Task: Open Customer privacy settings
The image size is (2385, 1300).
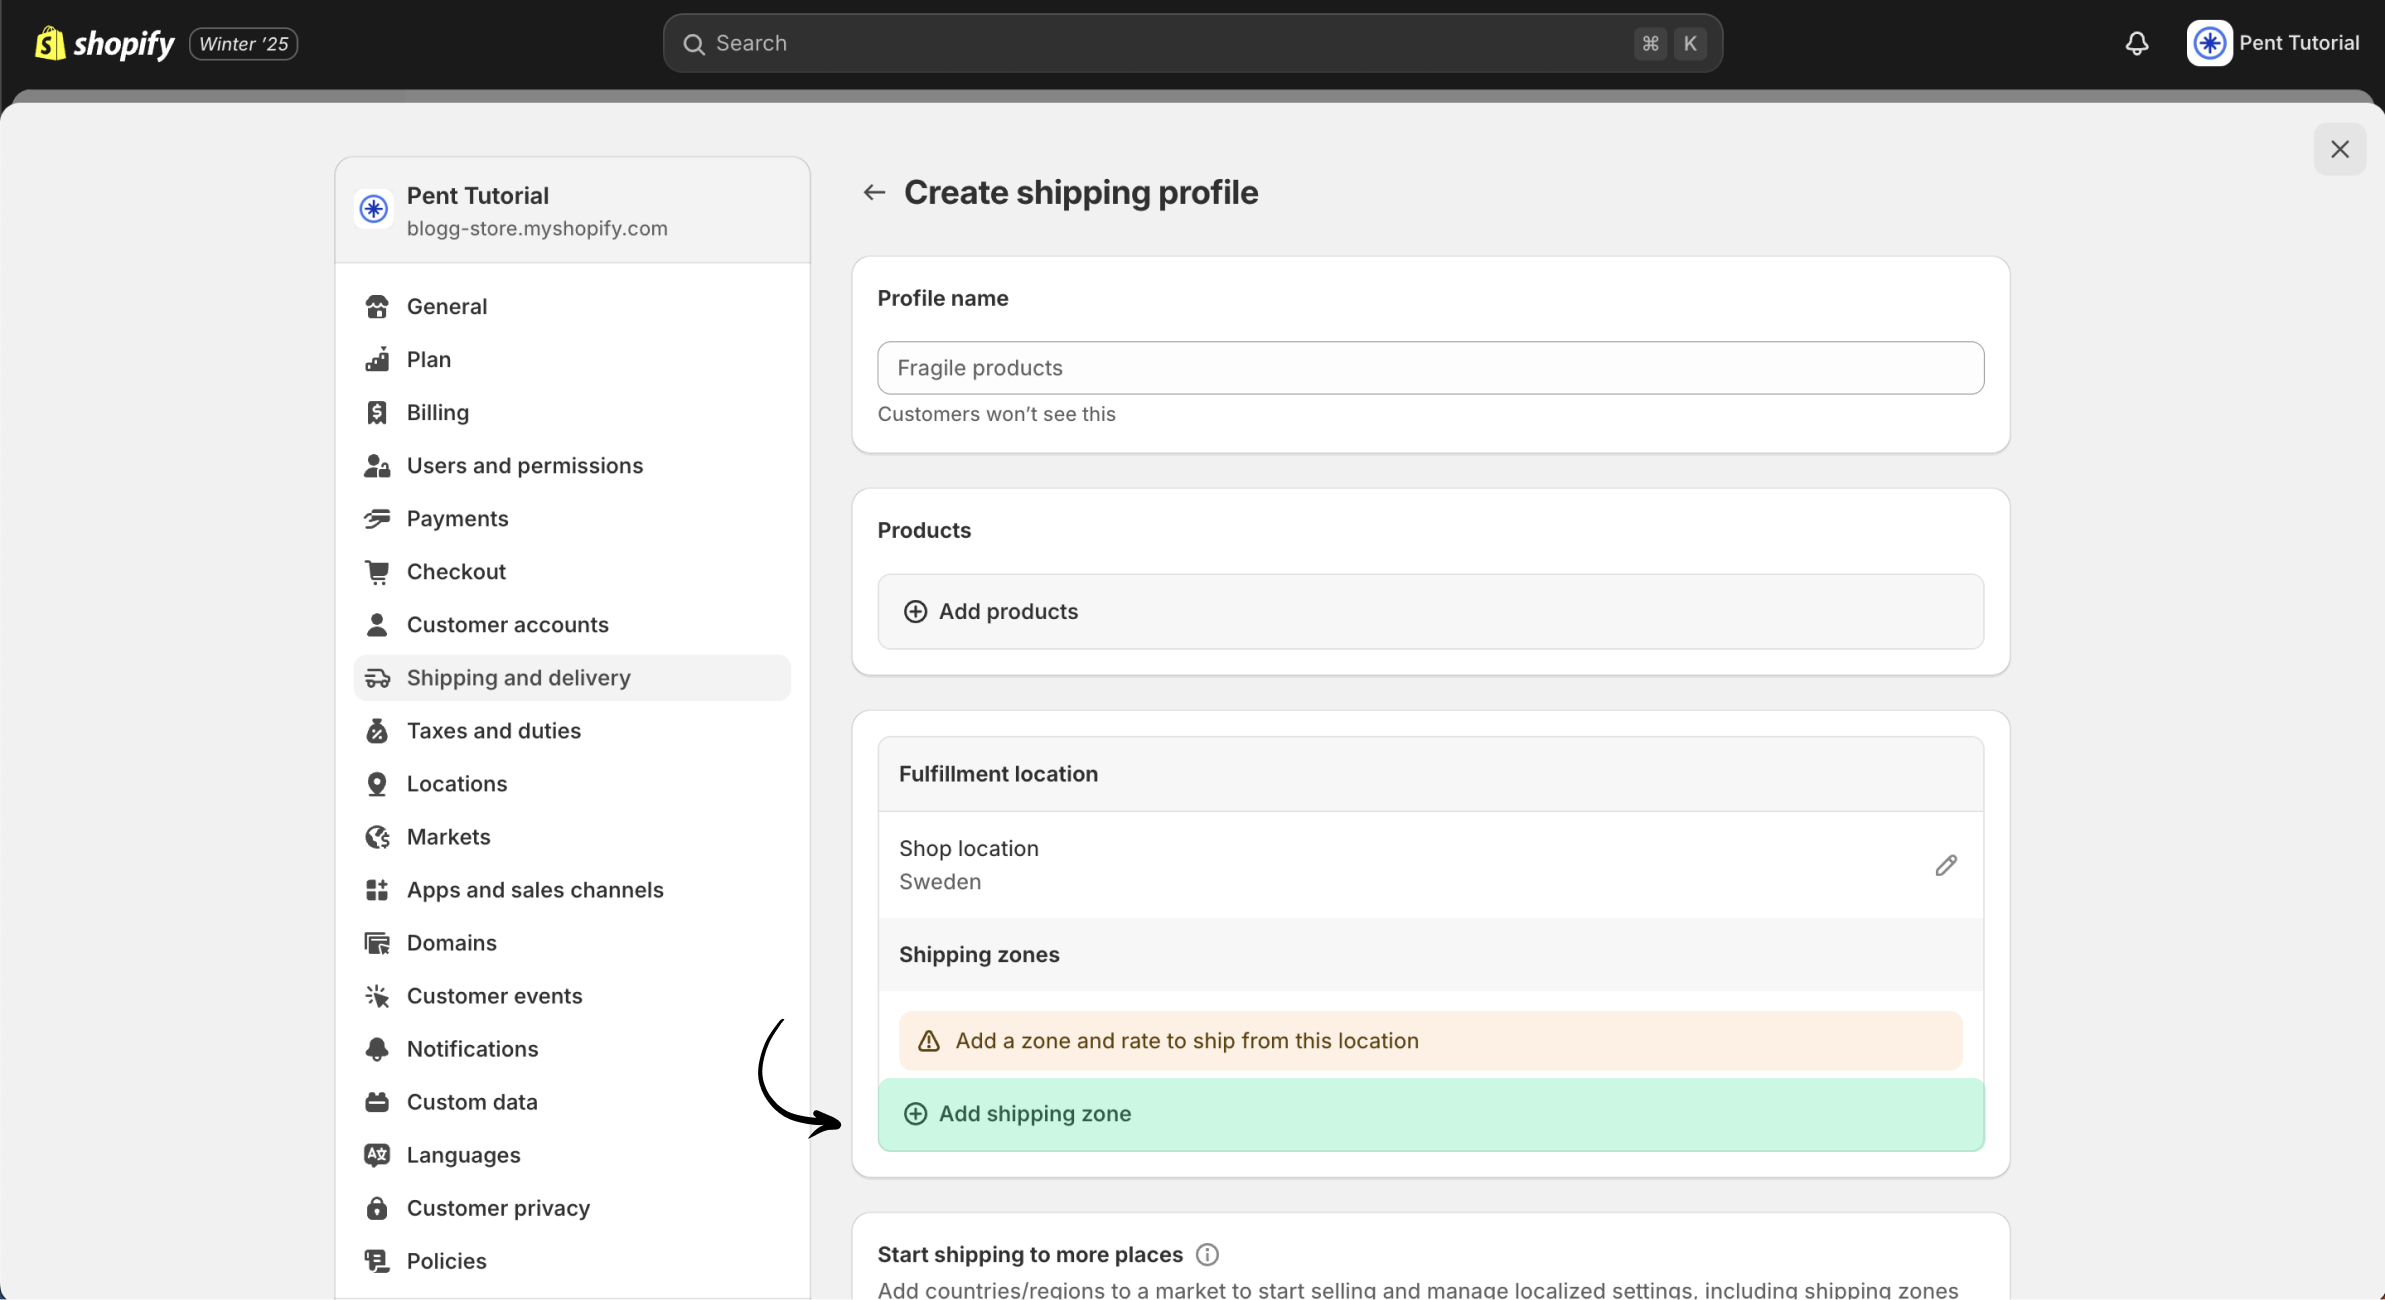Action: pos(572,1208)
